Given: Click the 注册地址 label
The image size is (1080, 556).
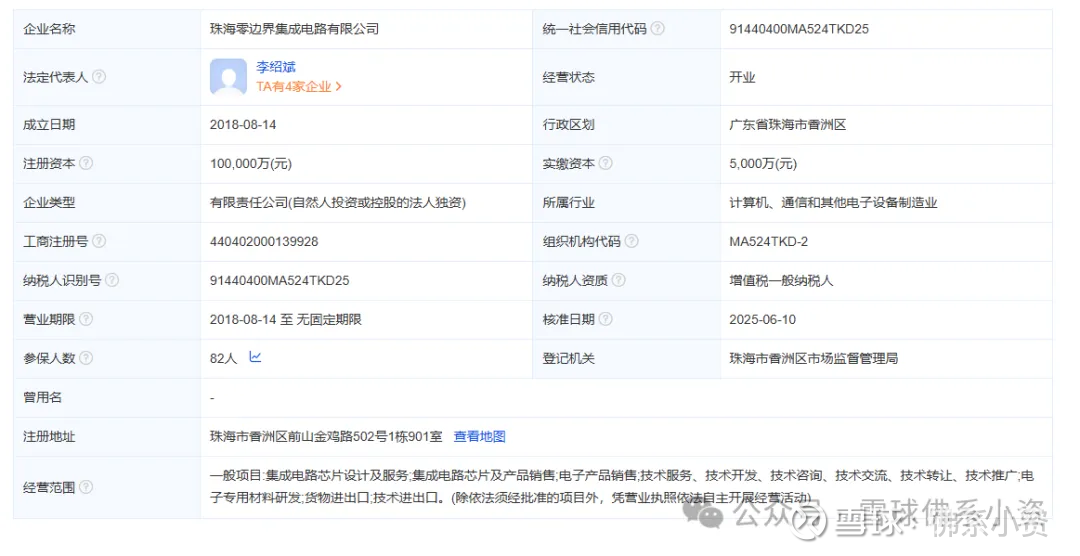Looking at the screenshot, I should click(x=49, y=436).
